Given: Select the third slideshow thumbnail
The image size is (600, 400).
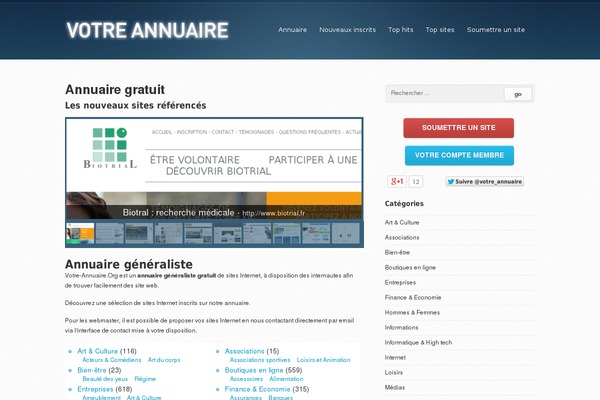Looking at the screenshot, I should pyautogui.click(x=139, y=233).
